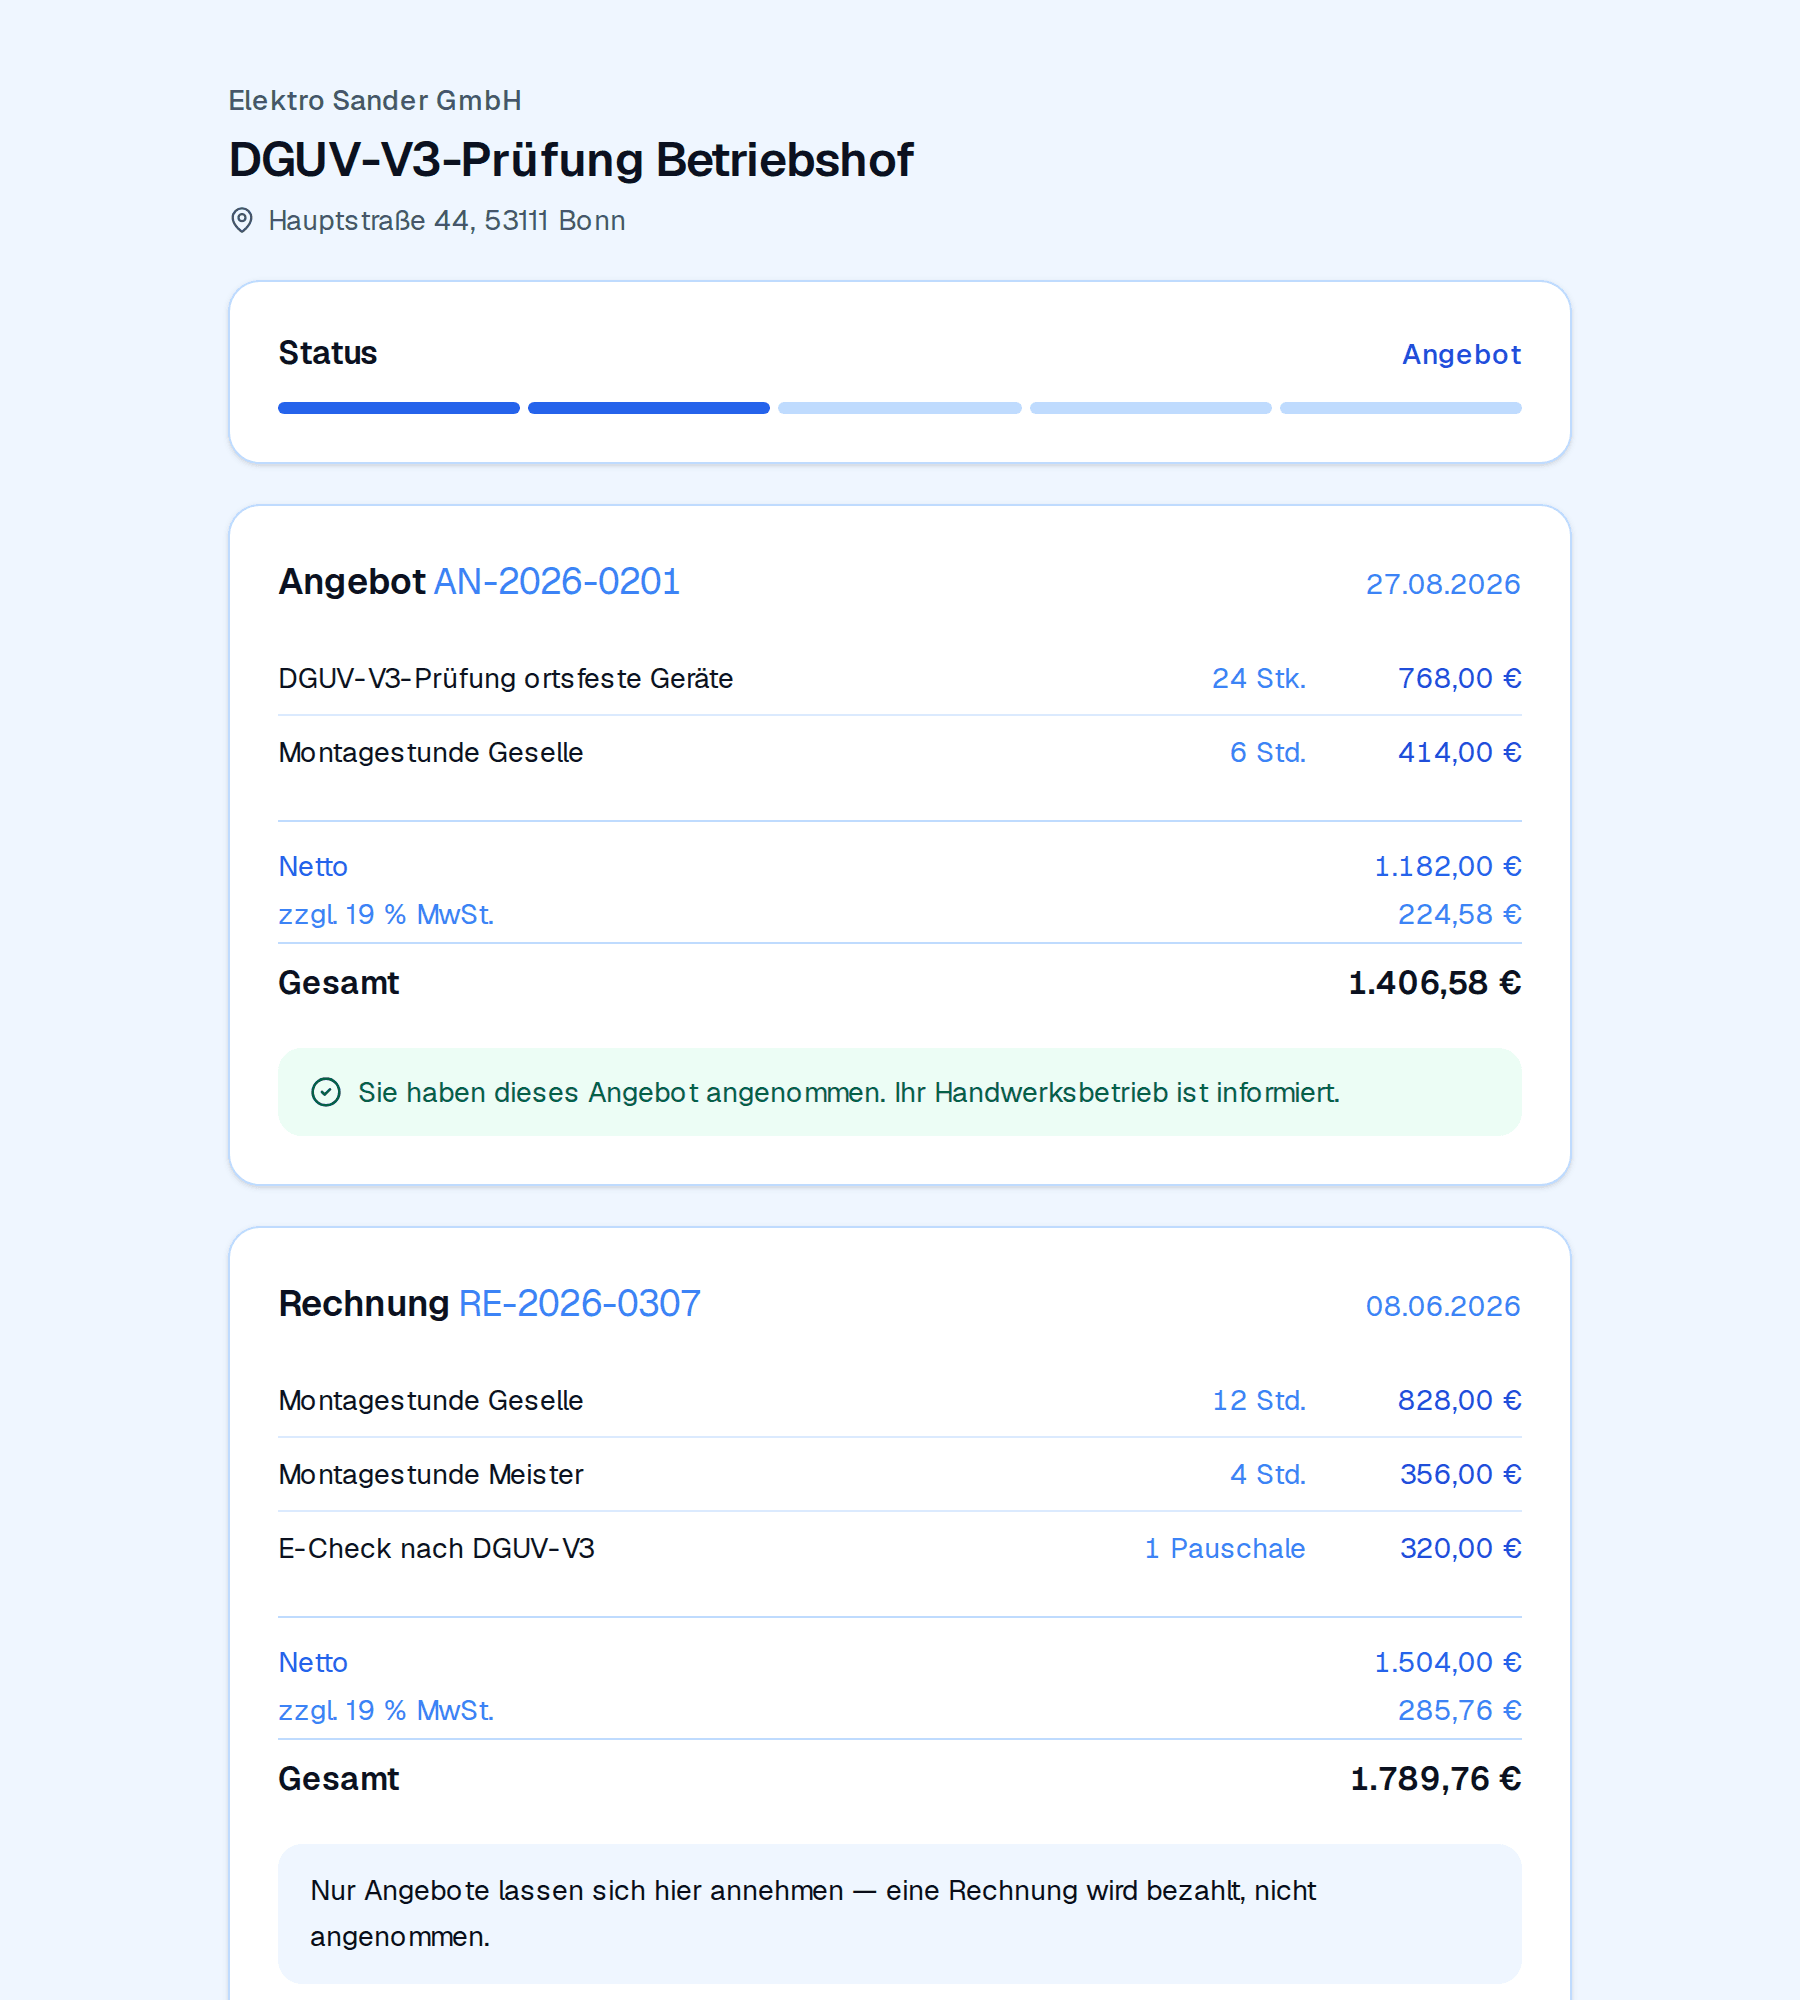
Task: Click the offer date 27.08.2026
Action: point(1443,584)
